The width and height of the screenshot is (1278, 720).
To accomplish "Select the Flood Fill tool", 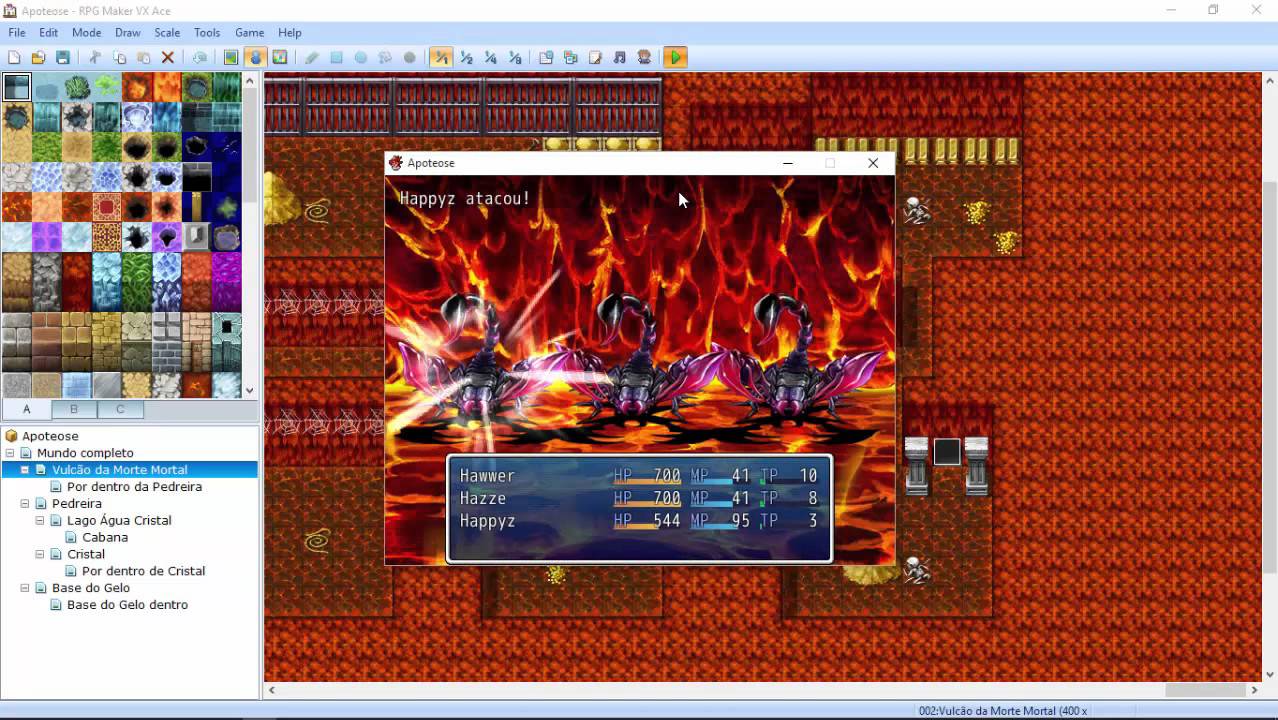I will (x=385, y=57).
